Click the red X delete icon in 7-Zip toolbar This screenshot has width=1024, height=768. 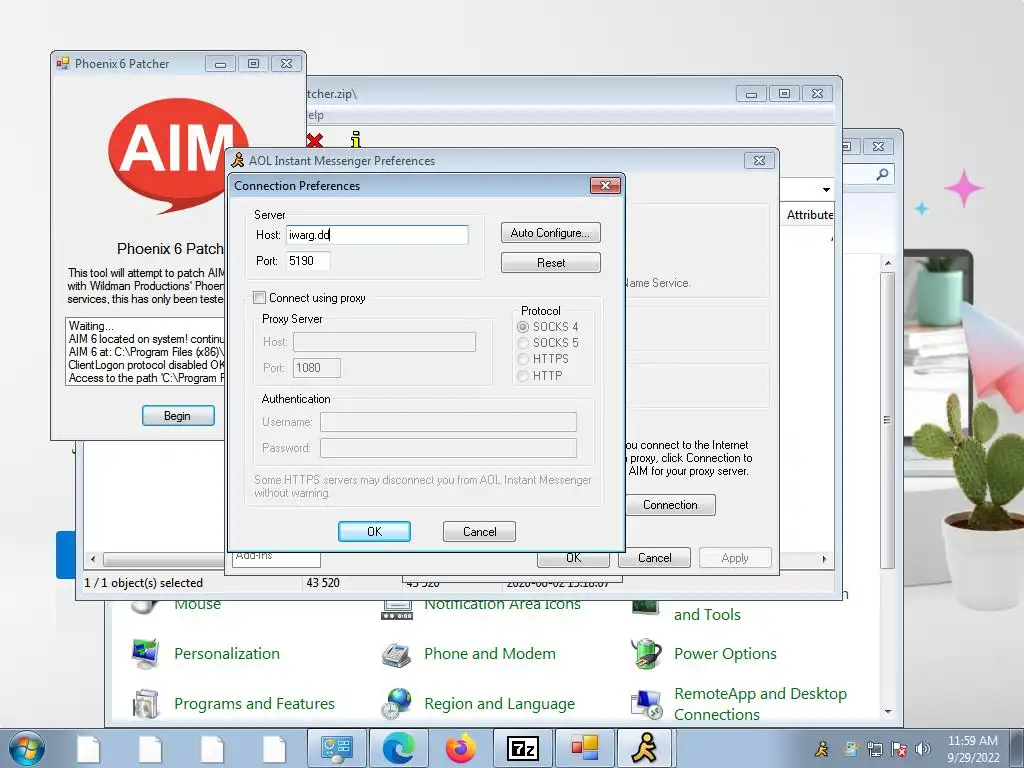coord(315,140)
